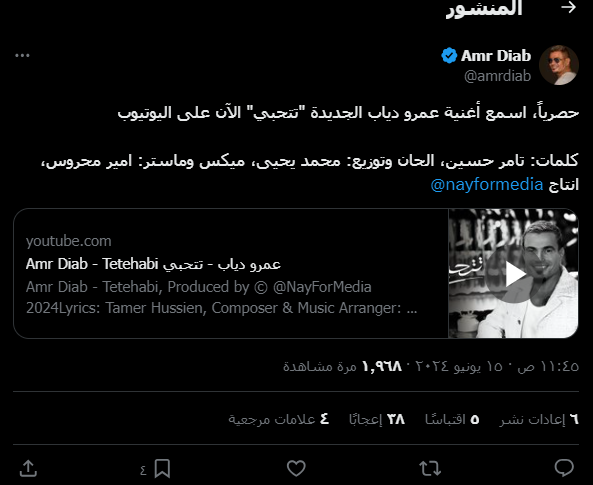Screen dimensions: 593x485
Task: View the ٦ reposts list
Action: 539,419
